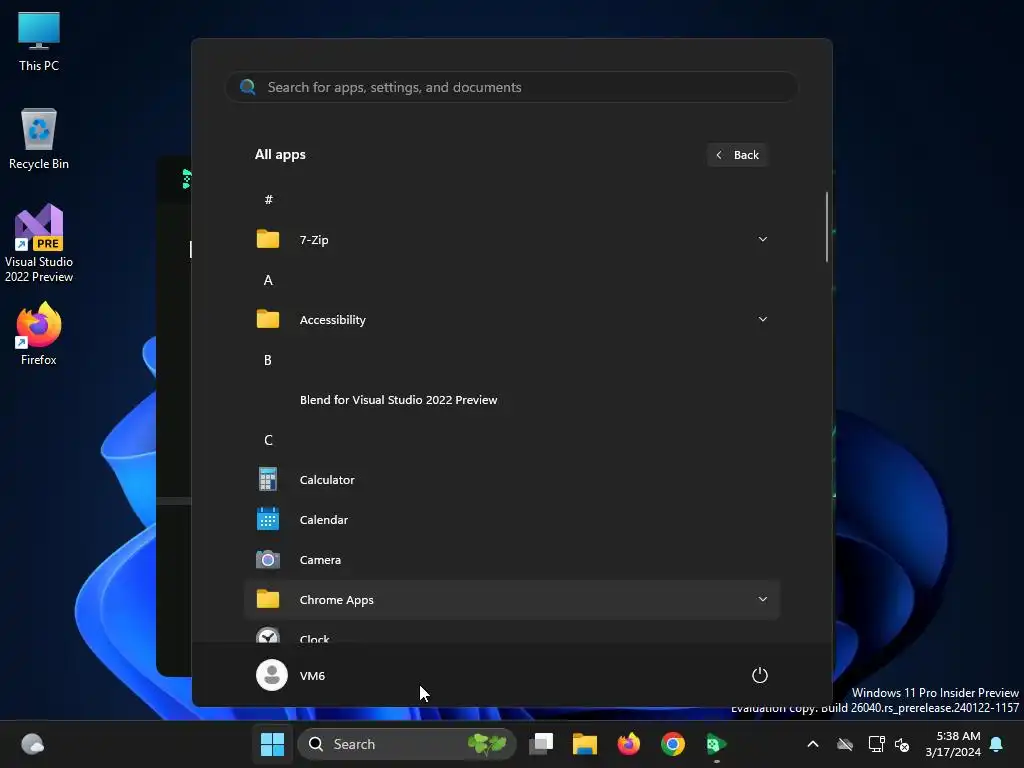Click the Start menu search field
Image resolution: width=1024 pixels, height=768 pixels.
(512, 87)
